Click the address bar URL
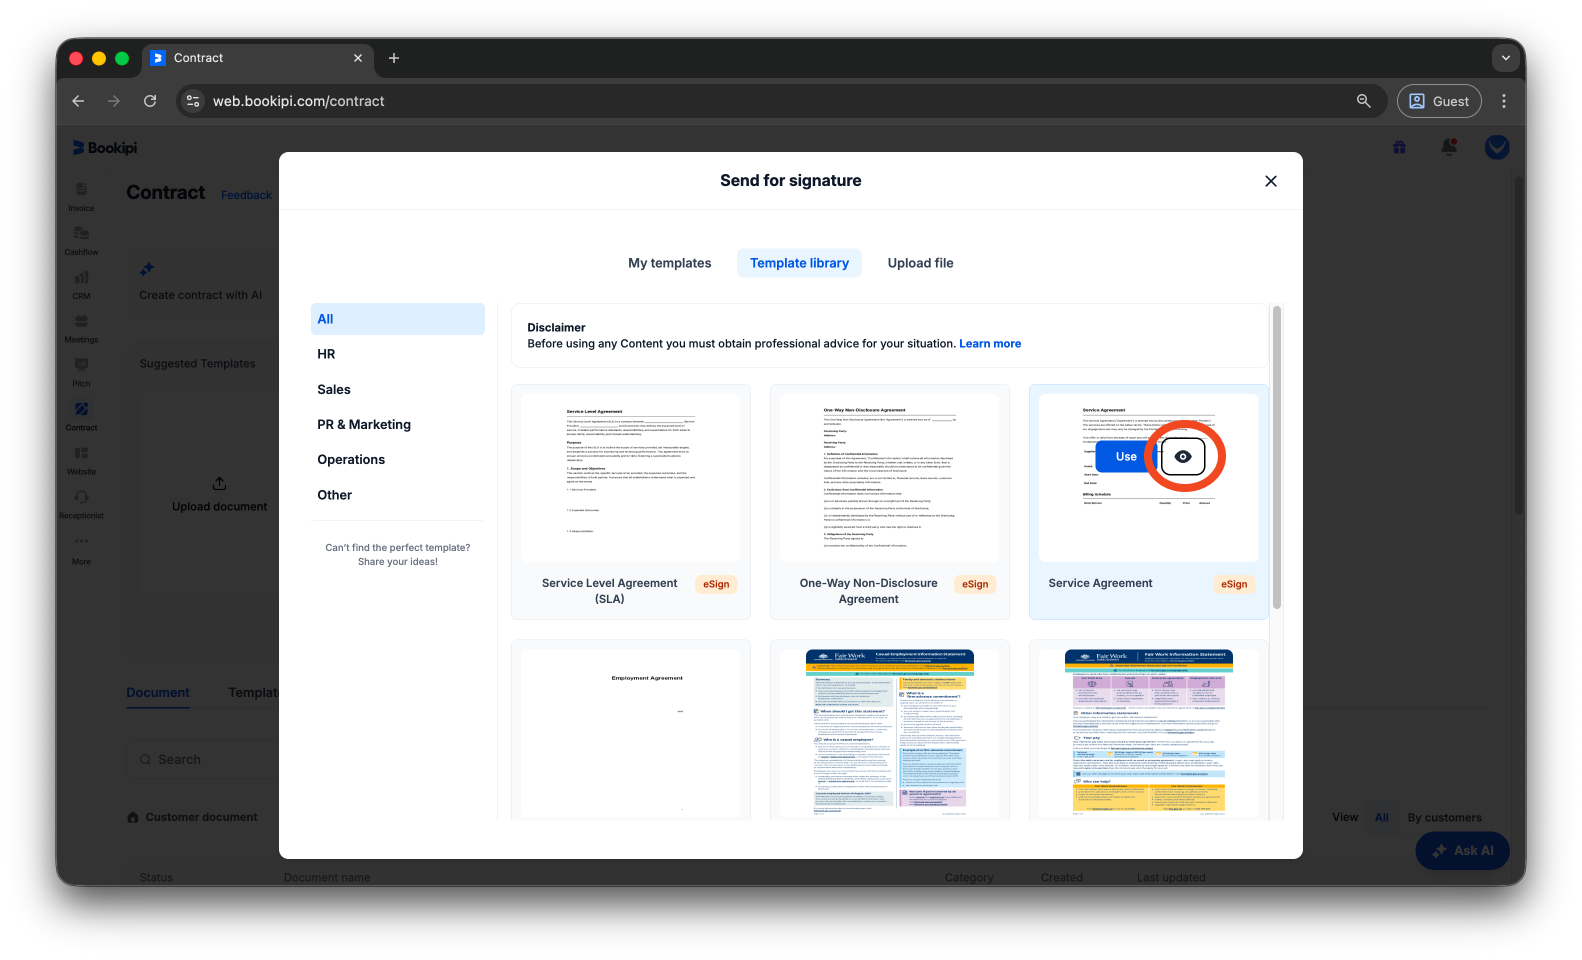Screen dimensions: 1582x960 [x=298, y=101]
